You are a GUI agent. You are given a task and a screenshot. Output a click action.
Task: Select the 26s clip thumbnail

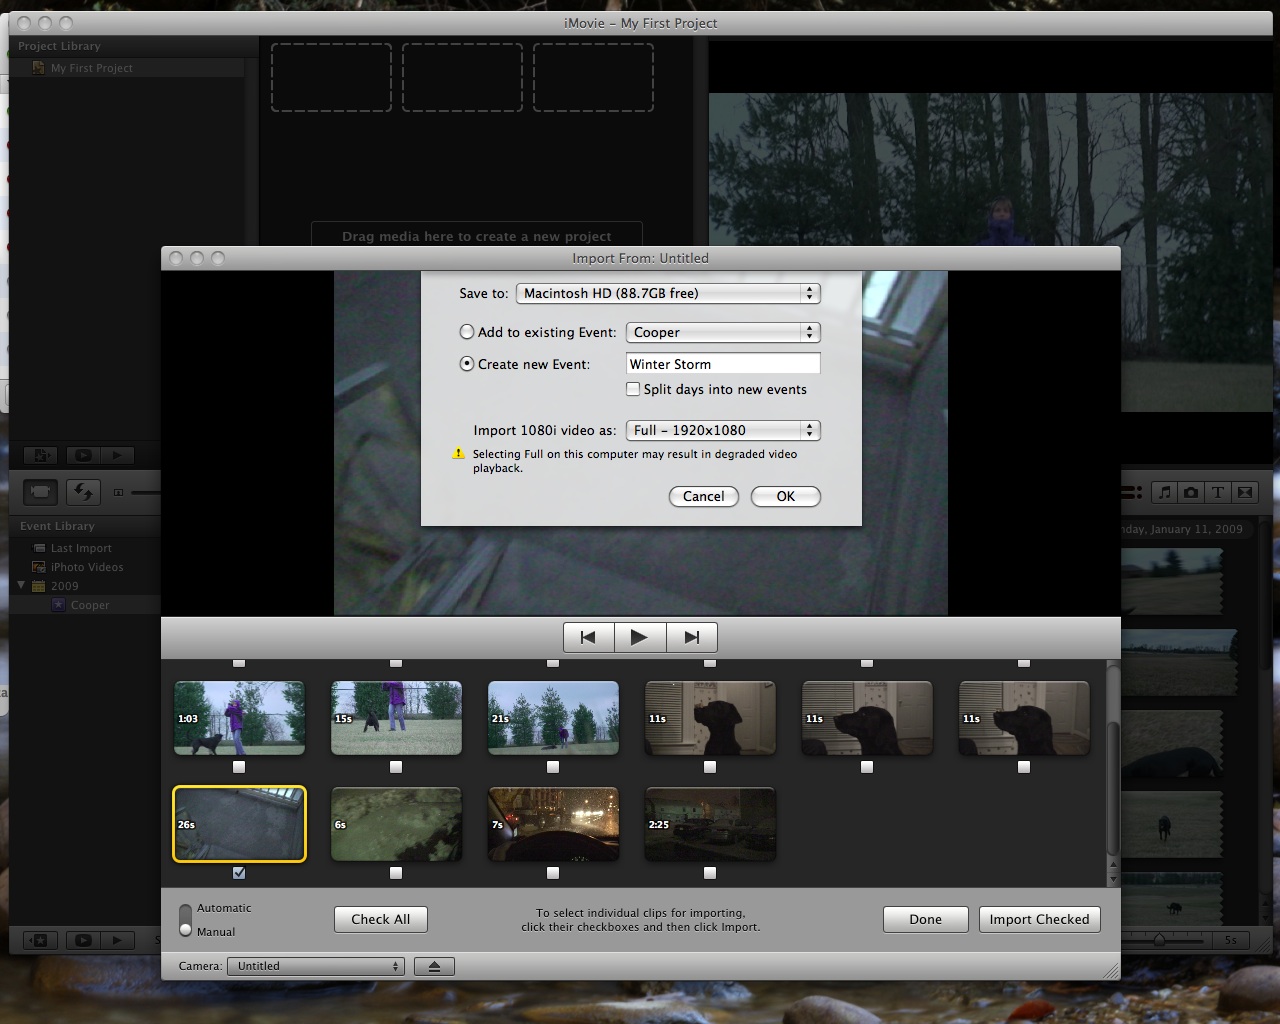coord(240,824)
